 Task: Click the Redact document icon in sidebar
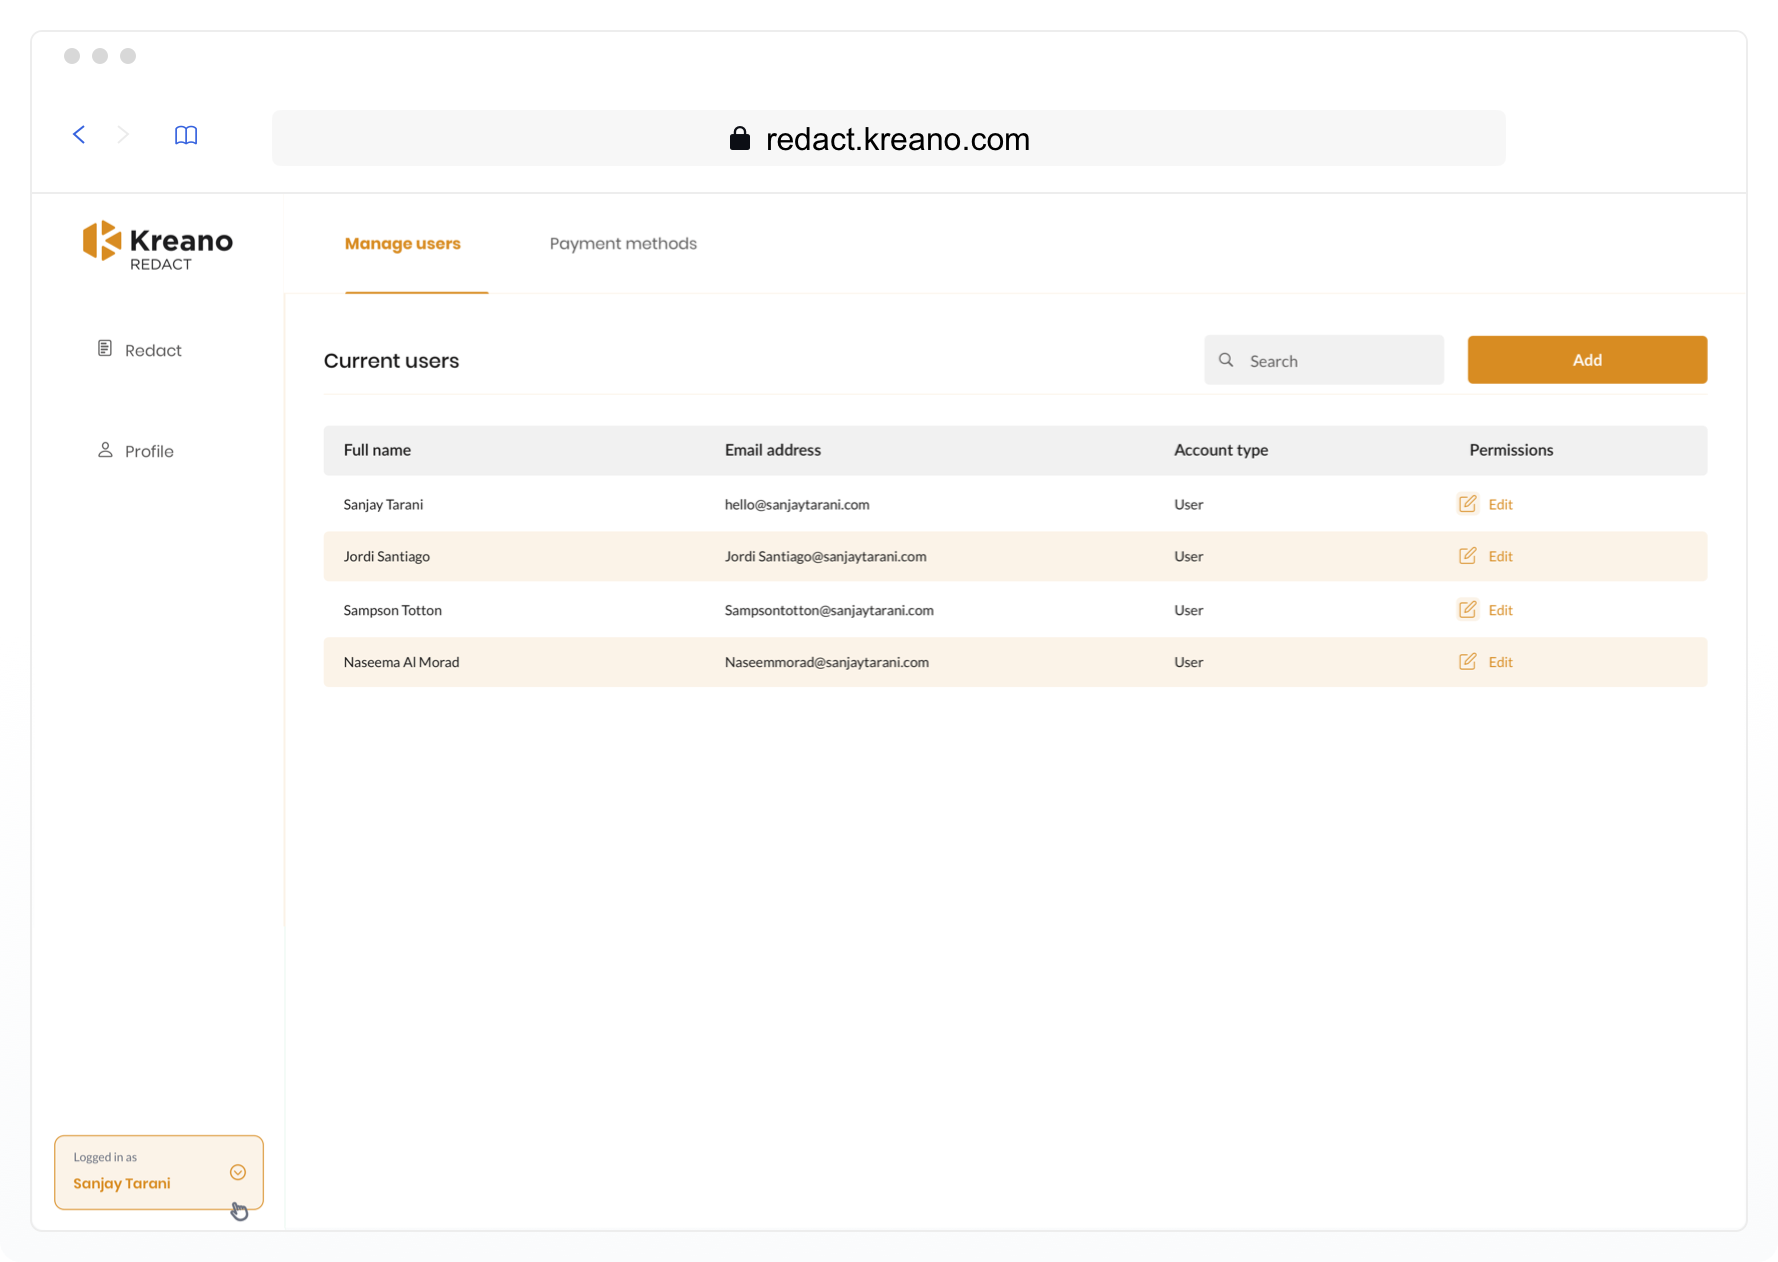(105, 348)
